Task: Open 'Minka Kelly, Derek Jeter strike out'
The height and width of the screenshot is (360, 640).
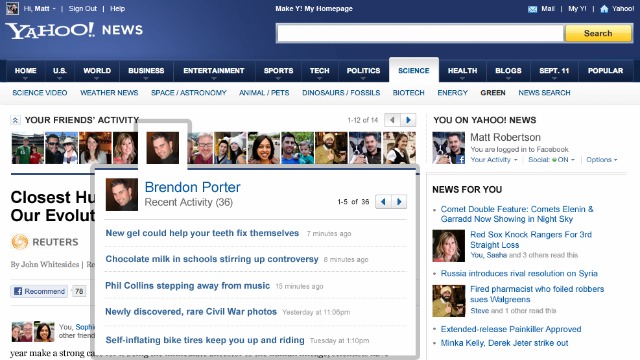Action: click(504, 343)
